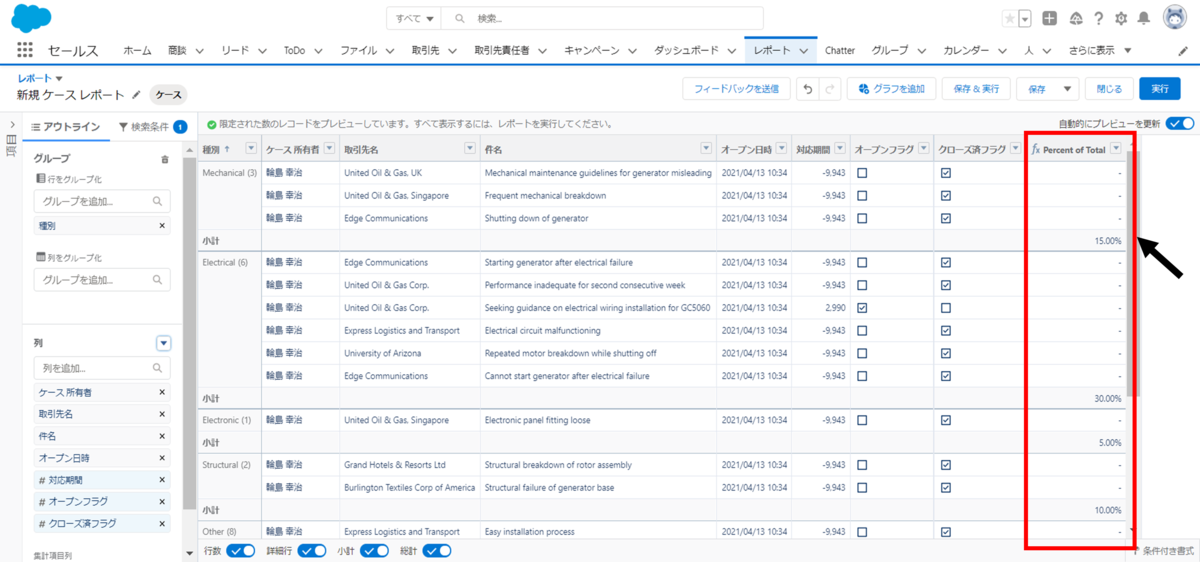Click the グラフを追加 button
The height and width of the screenshot is (562, 1200).
pyautogui.click(x=893, y=89)
